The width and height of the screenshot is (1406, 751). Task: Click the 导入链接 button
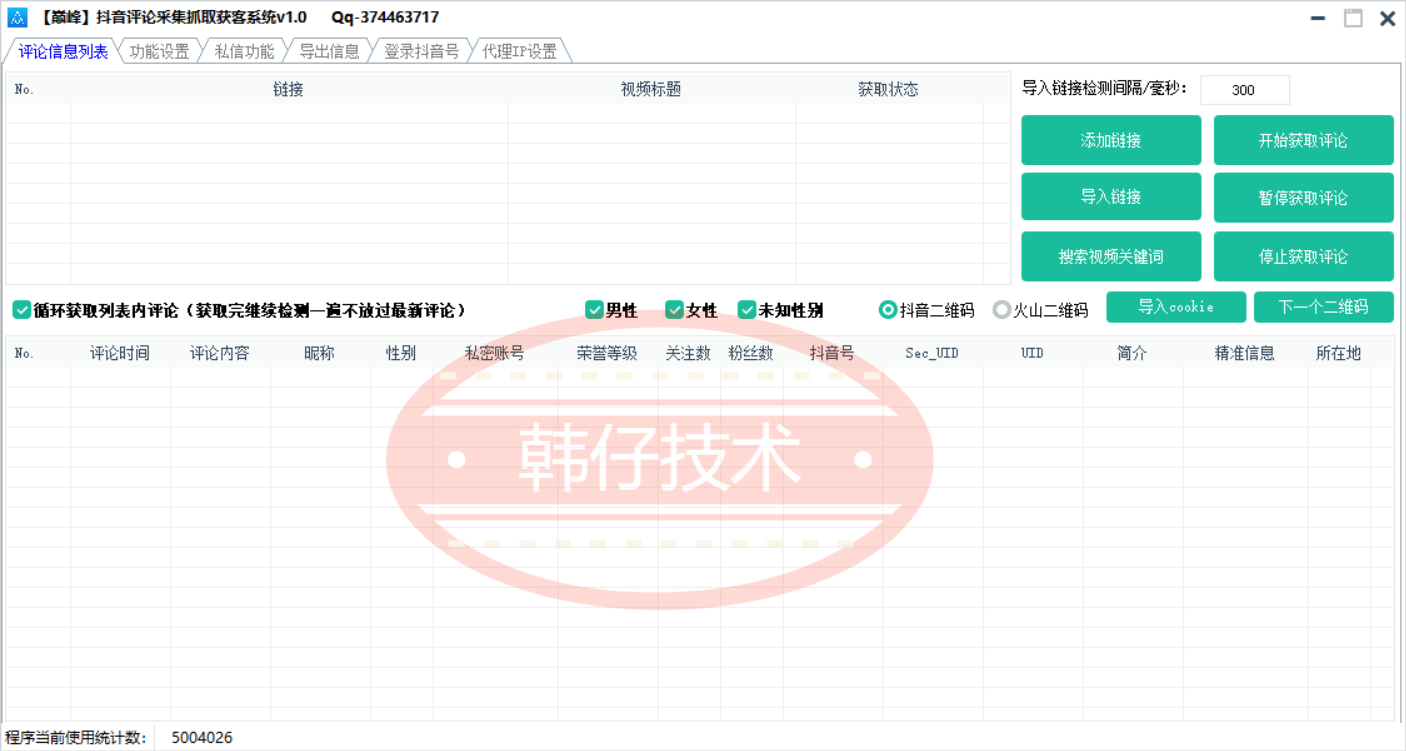1110,197
